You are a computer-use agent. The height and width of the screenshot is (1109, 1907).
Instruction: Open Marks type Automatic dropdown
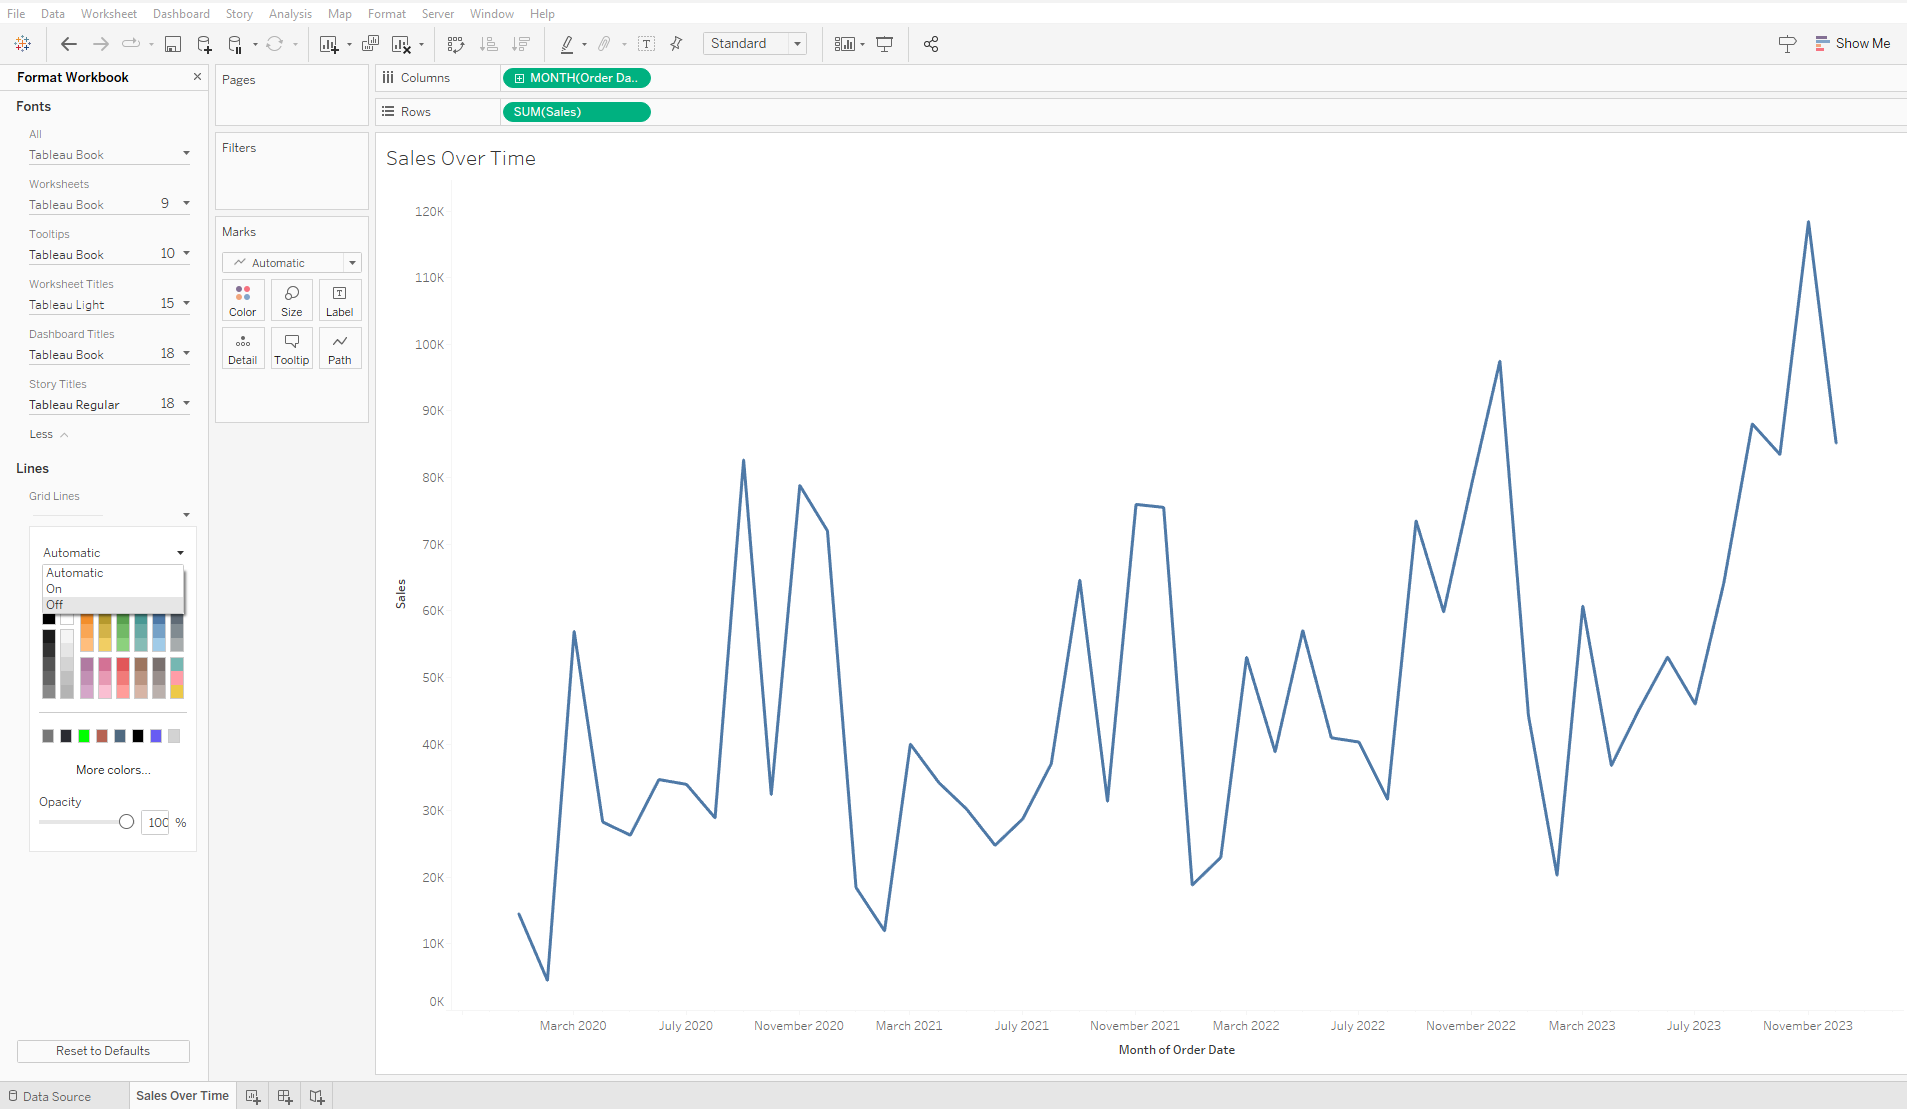click(x=291, y=263)
